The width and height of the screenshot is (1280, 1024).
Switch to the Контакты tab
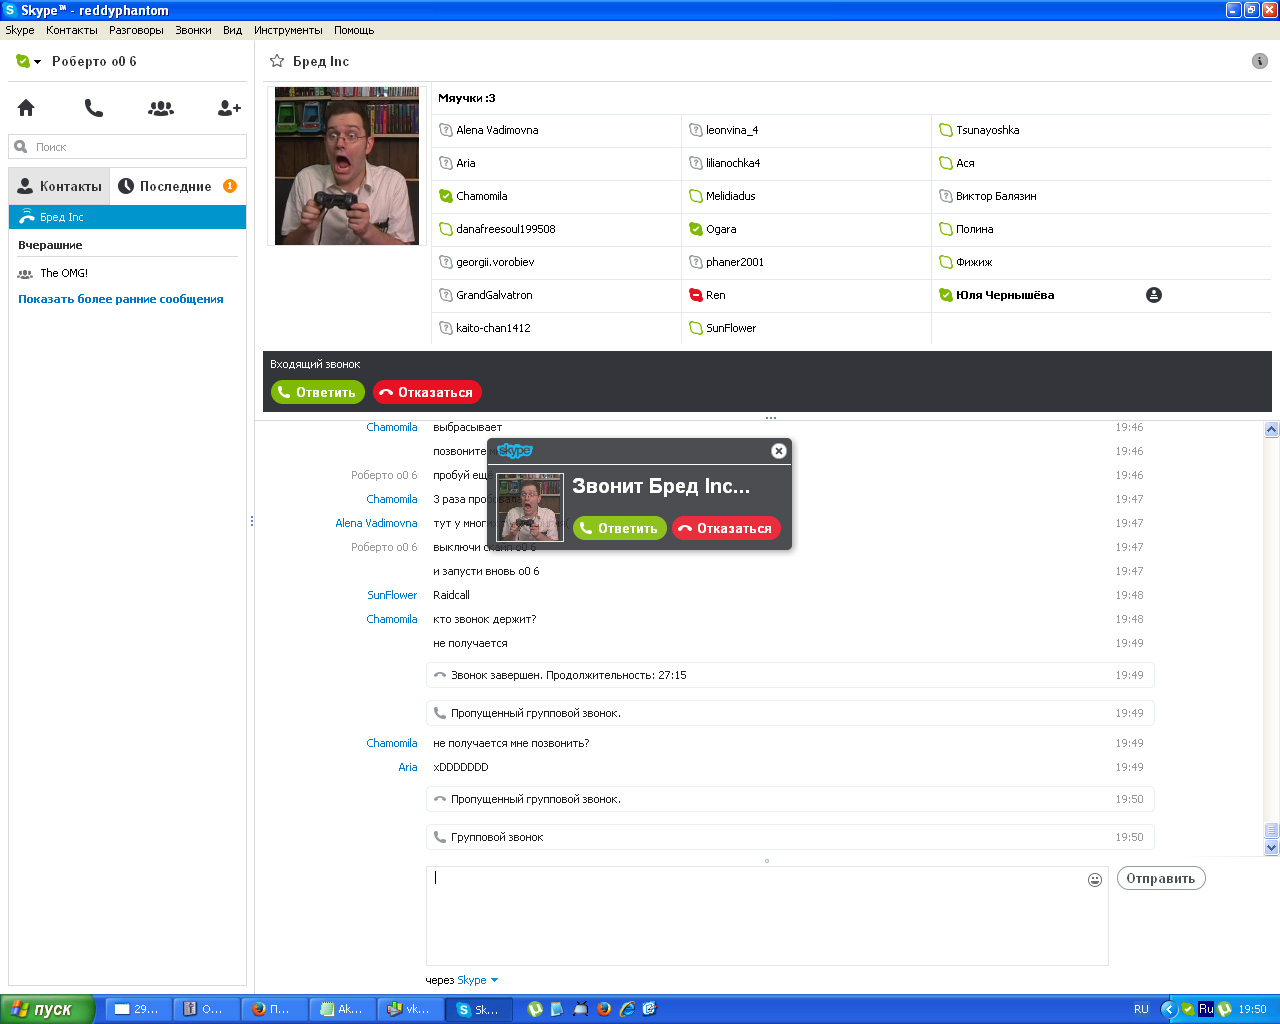59,186
